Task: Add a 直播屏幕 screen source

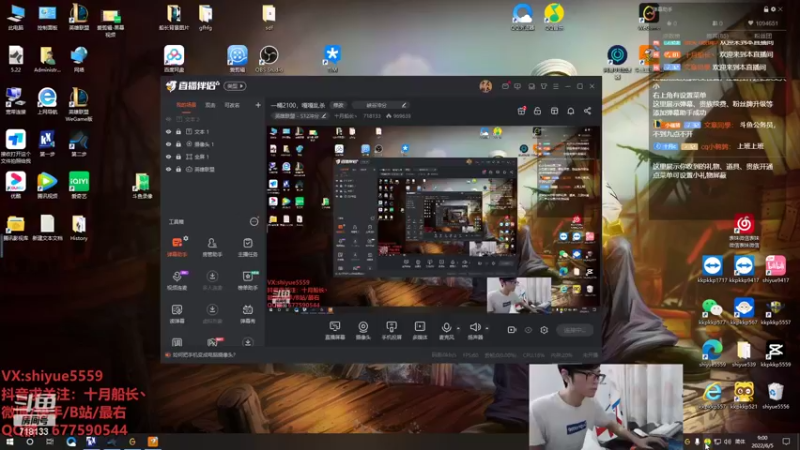Action: [335, 330]
